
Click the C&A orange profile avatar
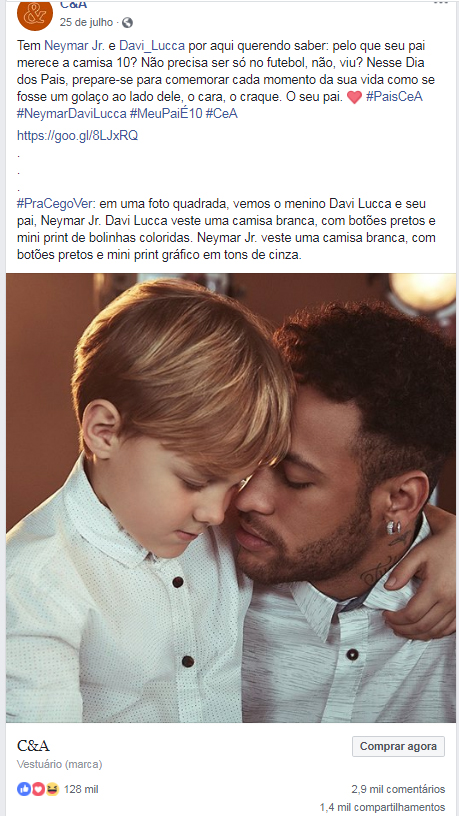pyautogui.click(x=35, y=14)
